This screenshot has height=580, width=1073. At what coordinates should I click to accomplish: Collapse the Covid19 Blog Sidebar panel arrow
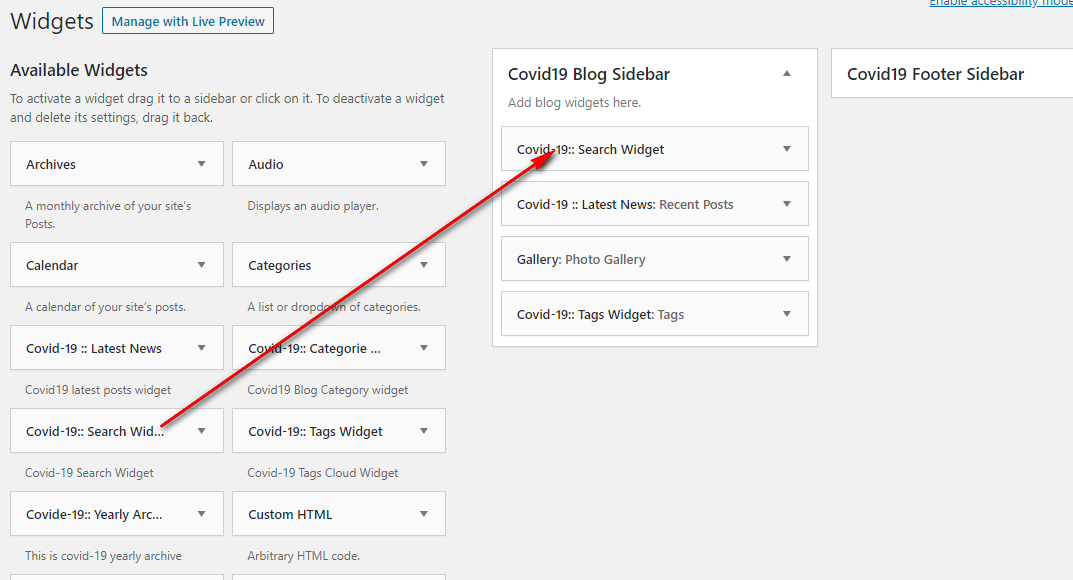pos(787,74)
